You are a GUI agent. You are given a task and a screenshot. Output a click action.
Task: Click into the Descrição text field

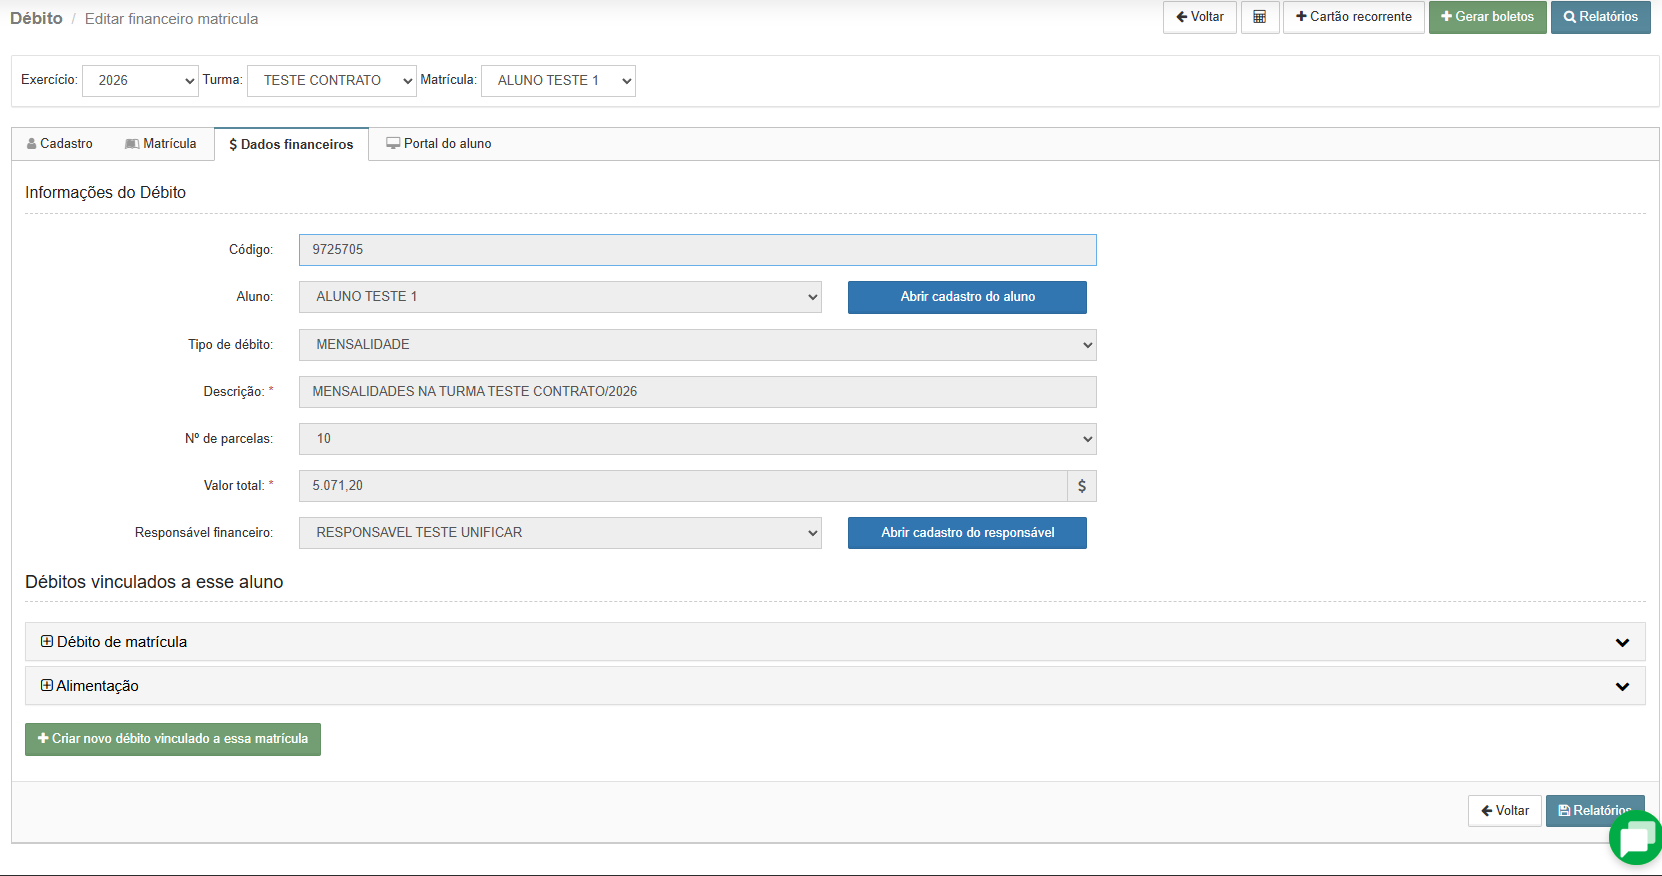click(x=697, y=392)
